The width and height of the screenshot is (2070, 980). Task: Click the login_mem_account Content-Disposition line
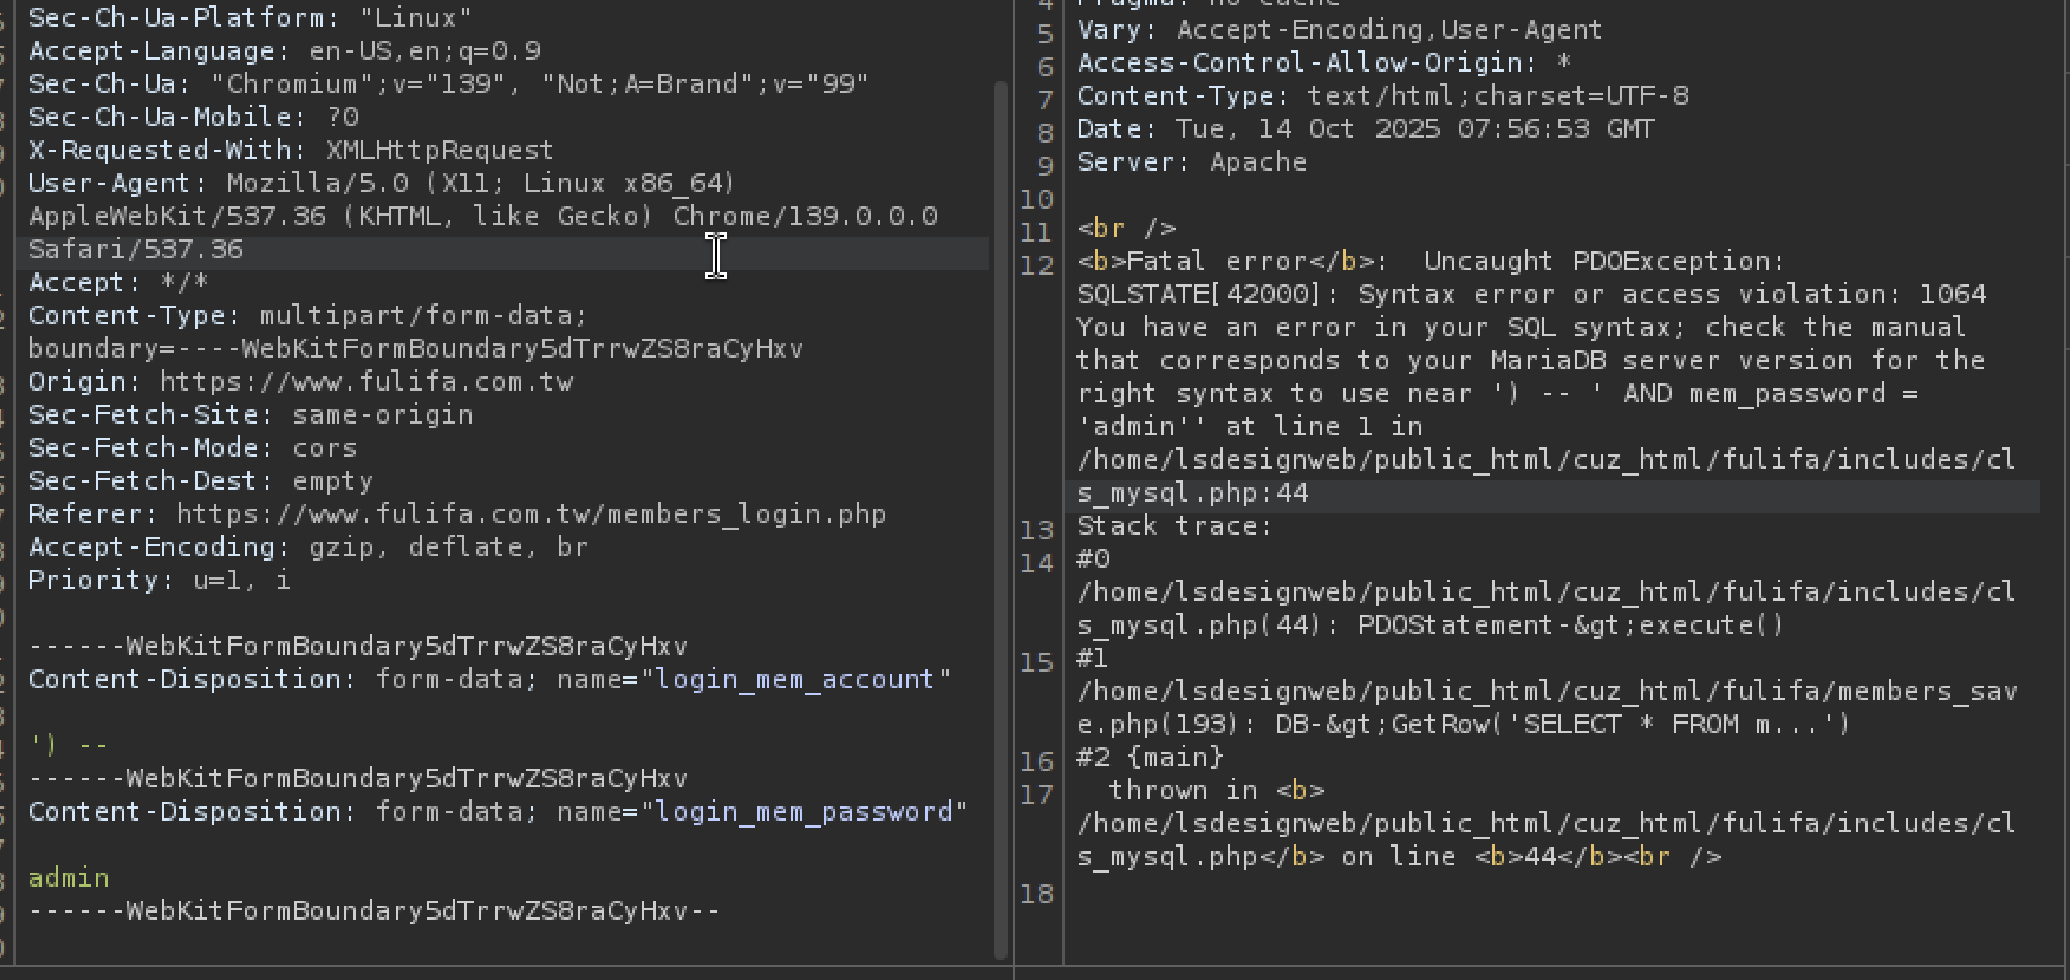(490, 678)
